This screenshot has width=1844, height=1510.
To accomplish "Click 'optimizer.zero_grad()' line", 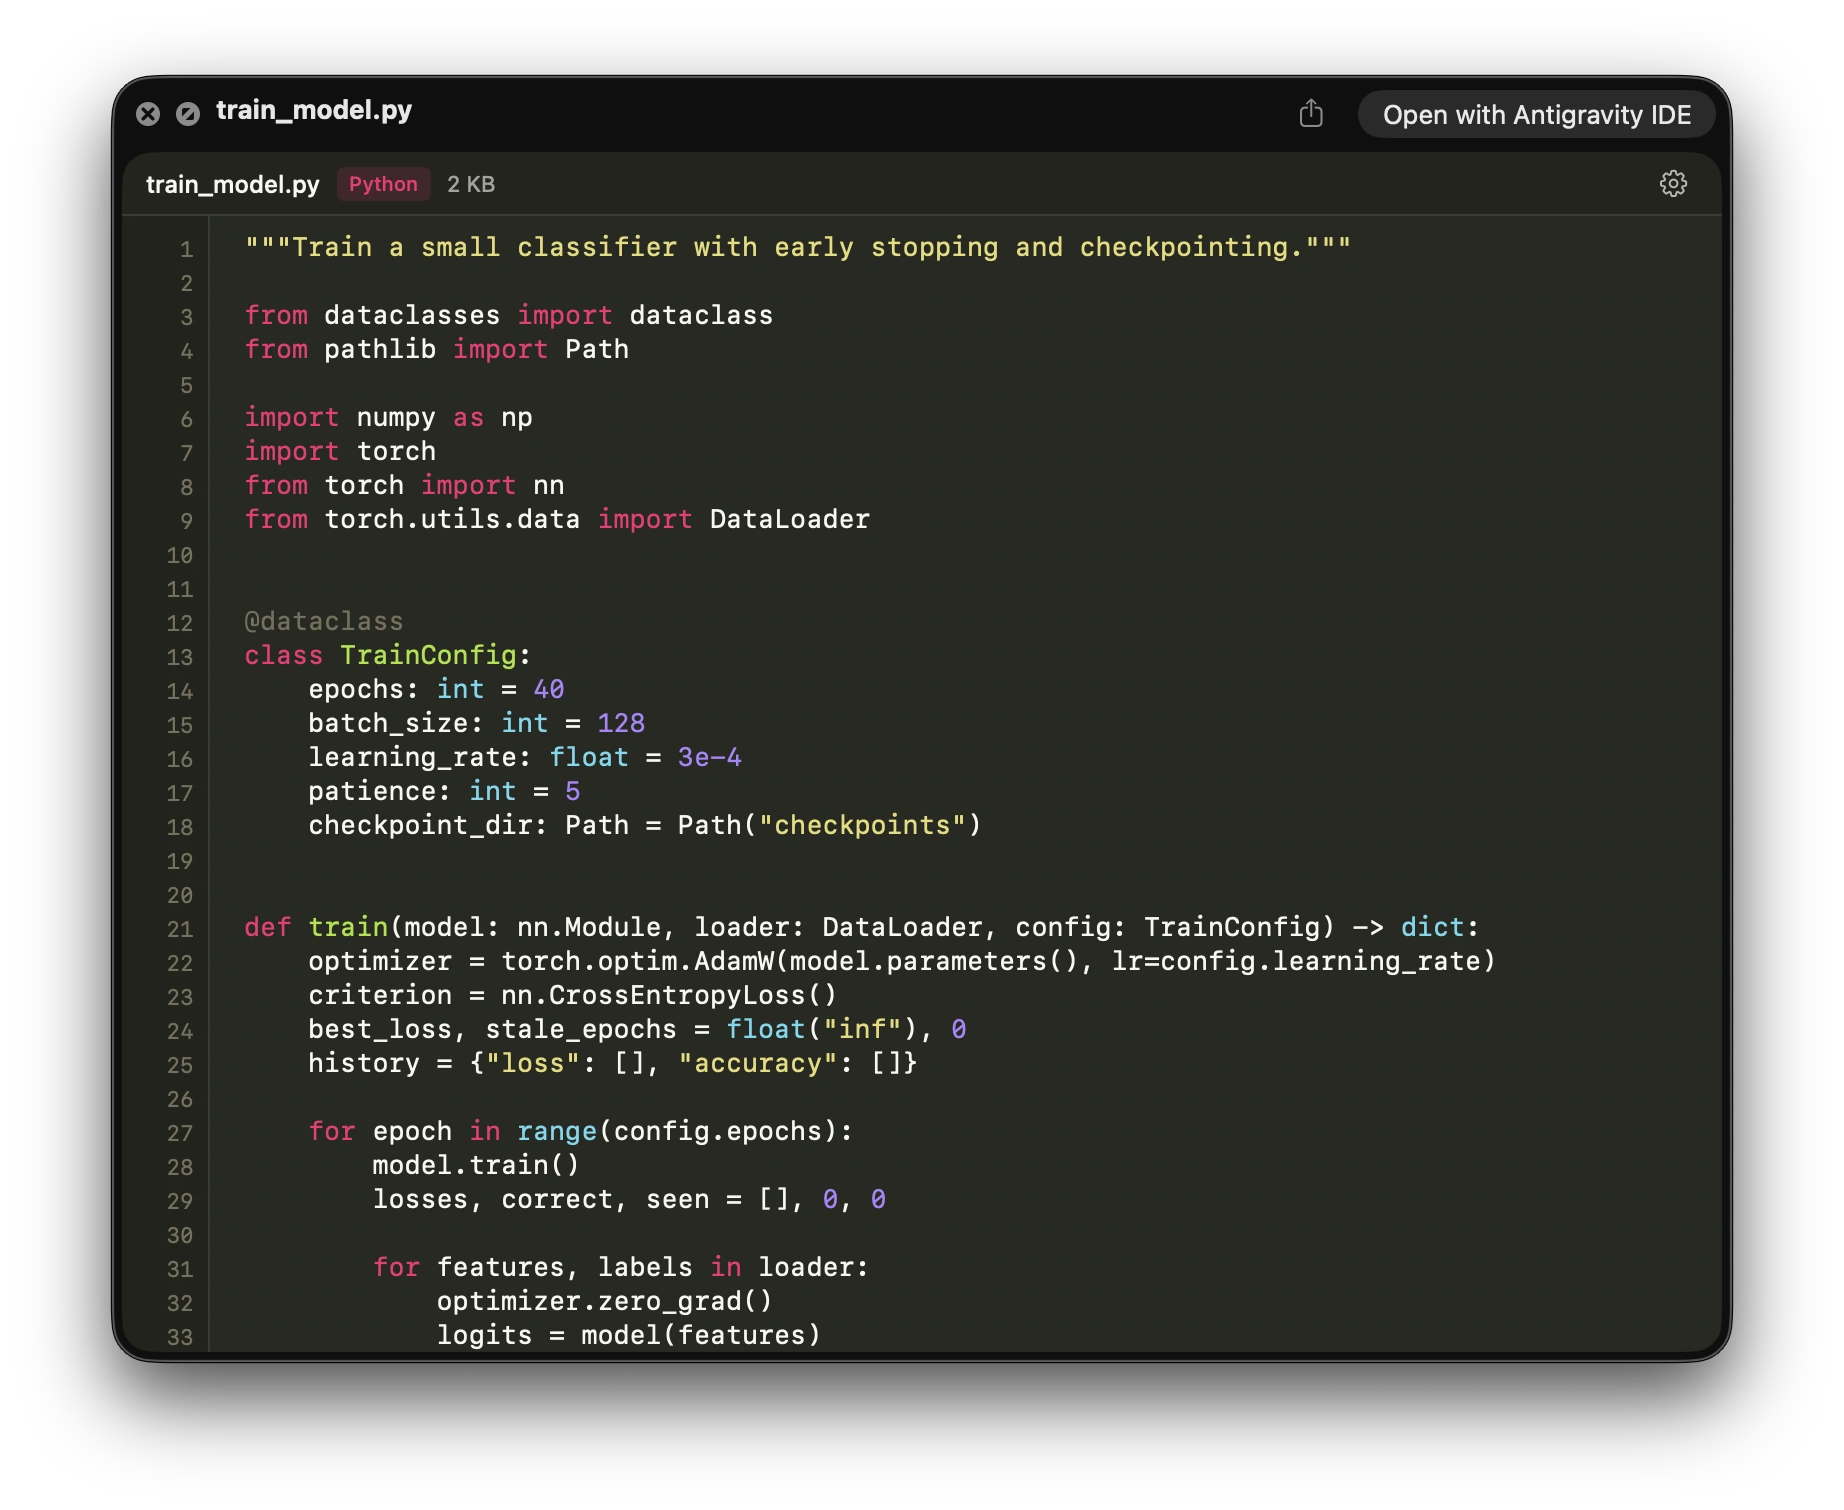I will (x=605, y=1301).
